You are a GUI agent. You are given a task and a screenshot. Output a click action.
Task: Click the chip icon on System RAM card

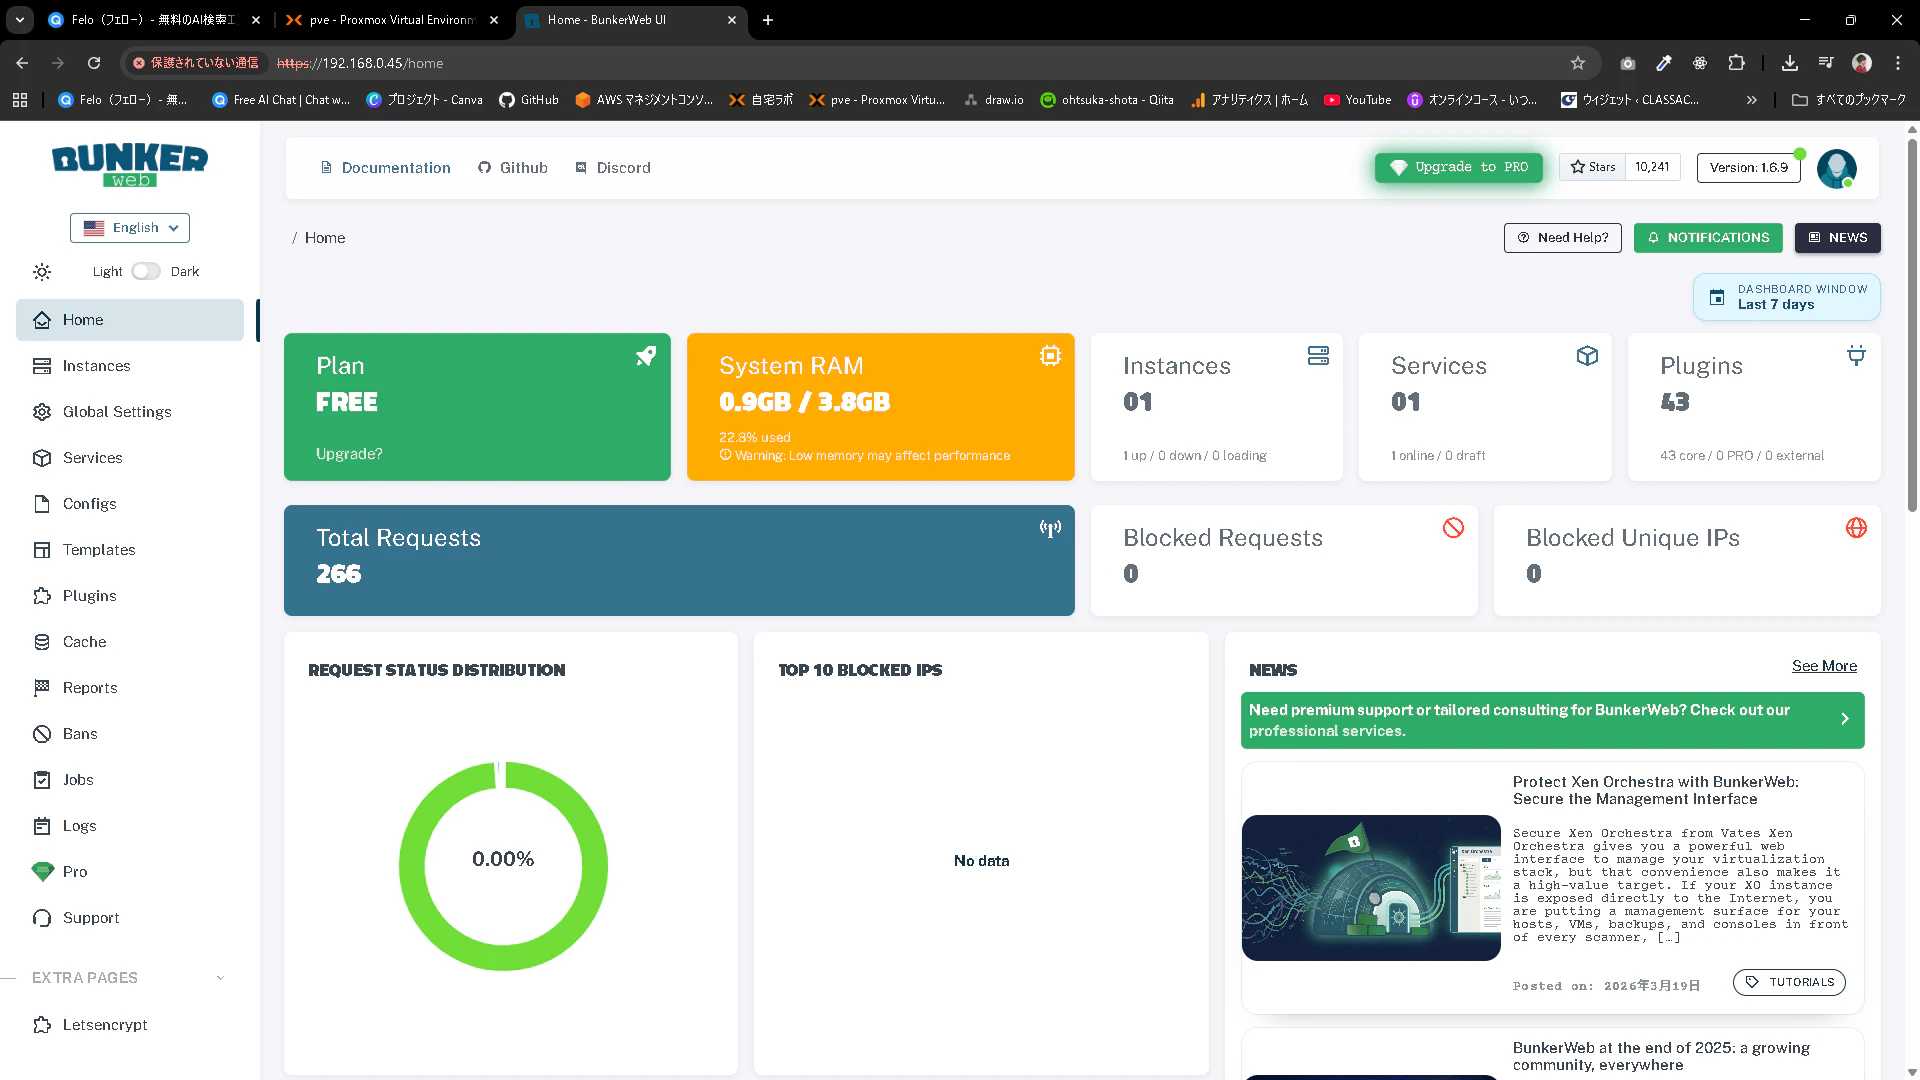tap(1050, 356)
